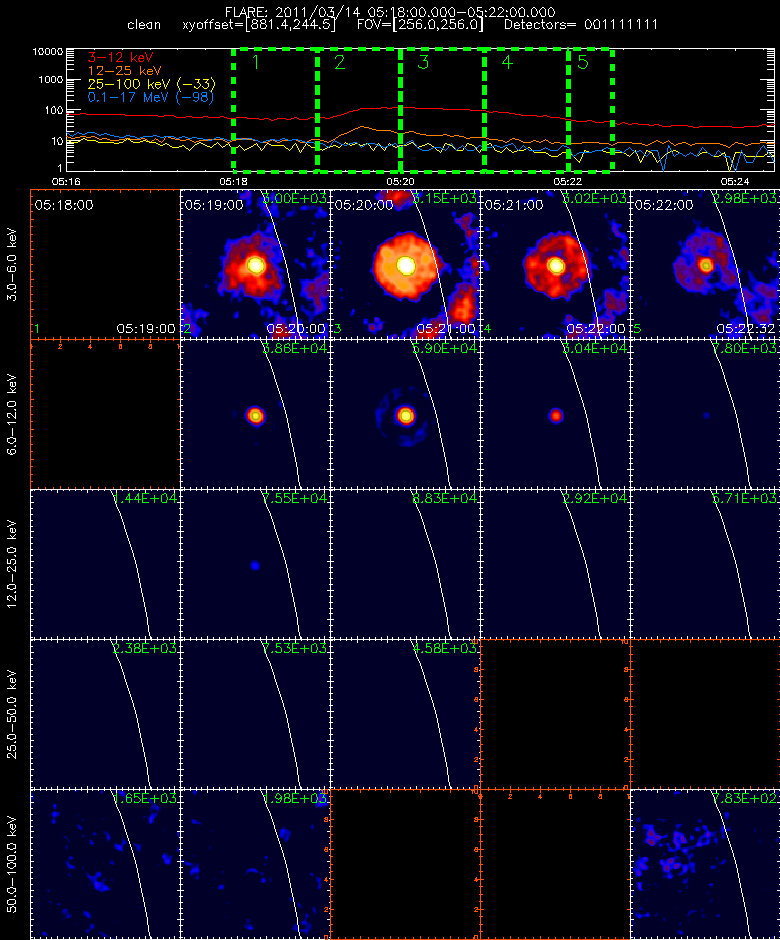
Task: Click the 05:22 time axis label
Action: (568, 181)
